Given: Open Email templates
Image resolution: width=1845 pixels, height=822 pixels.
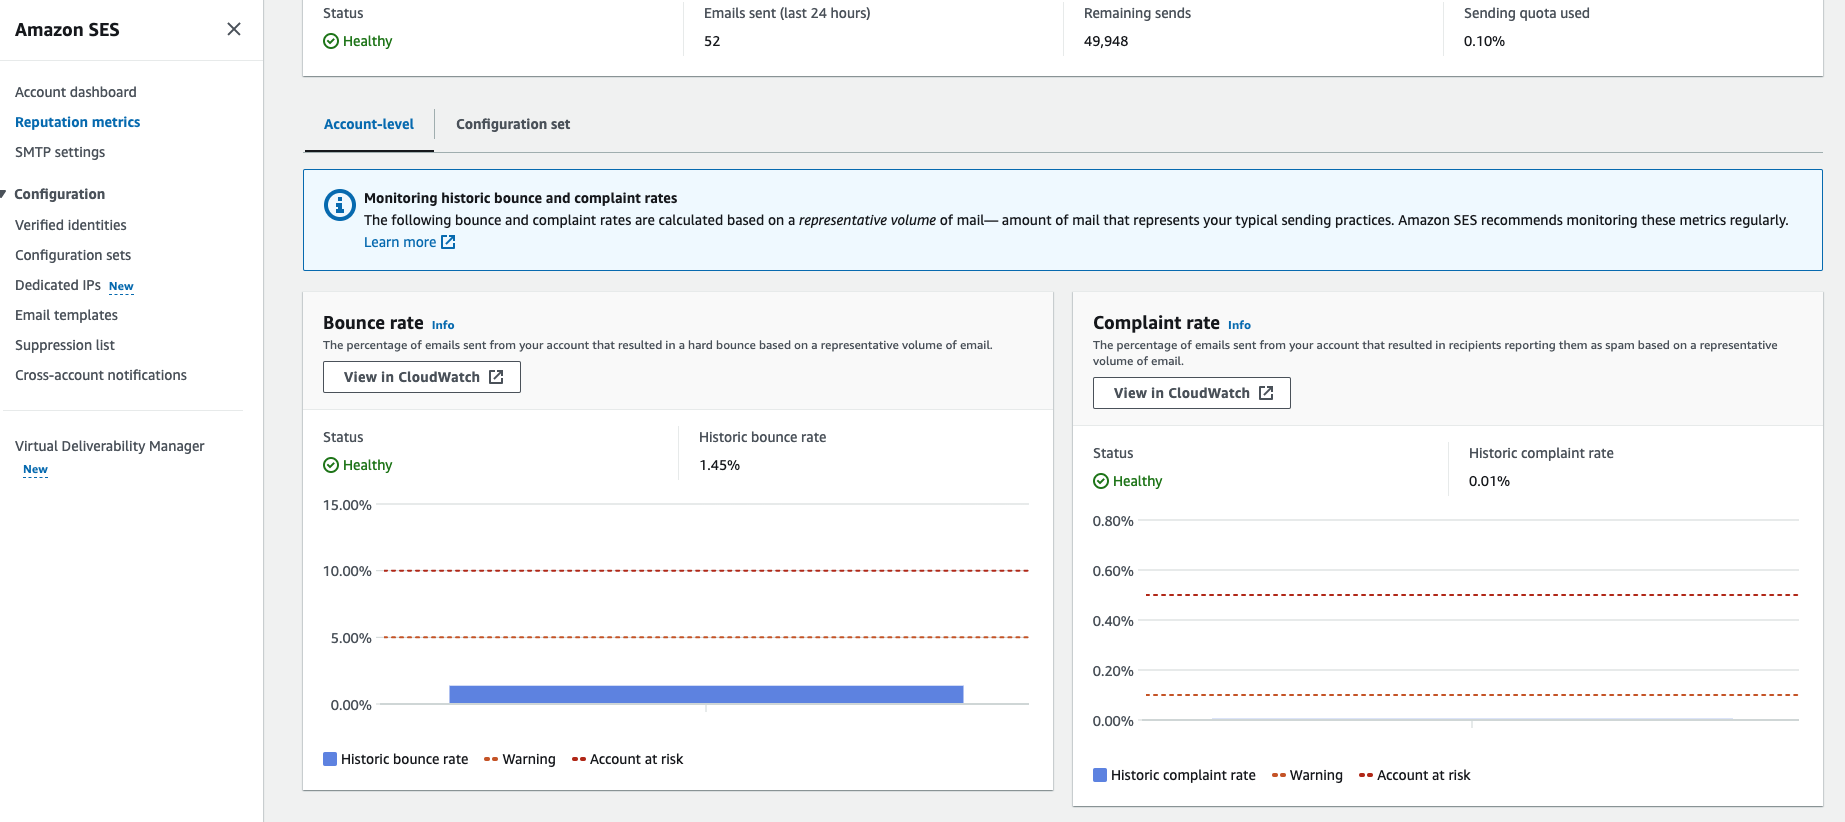Looking at the screenshot, I should pyautogui.click(x=66, y=315).
